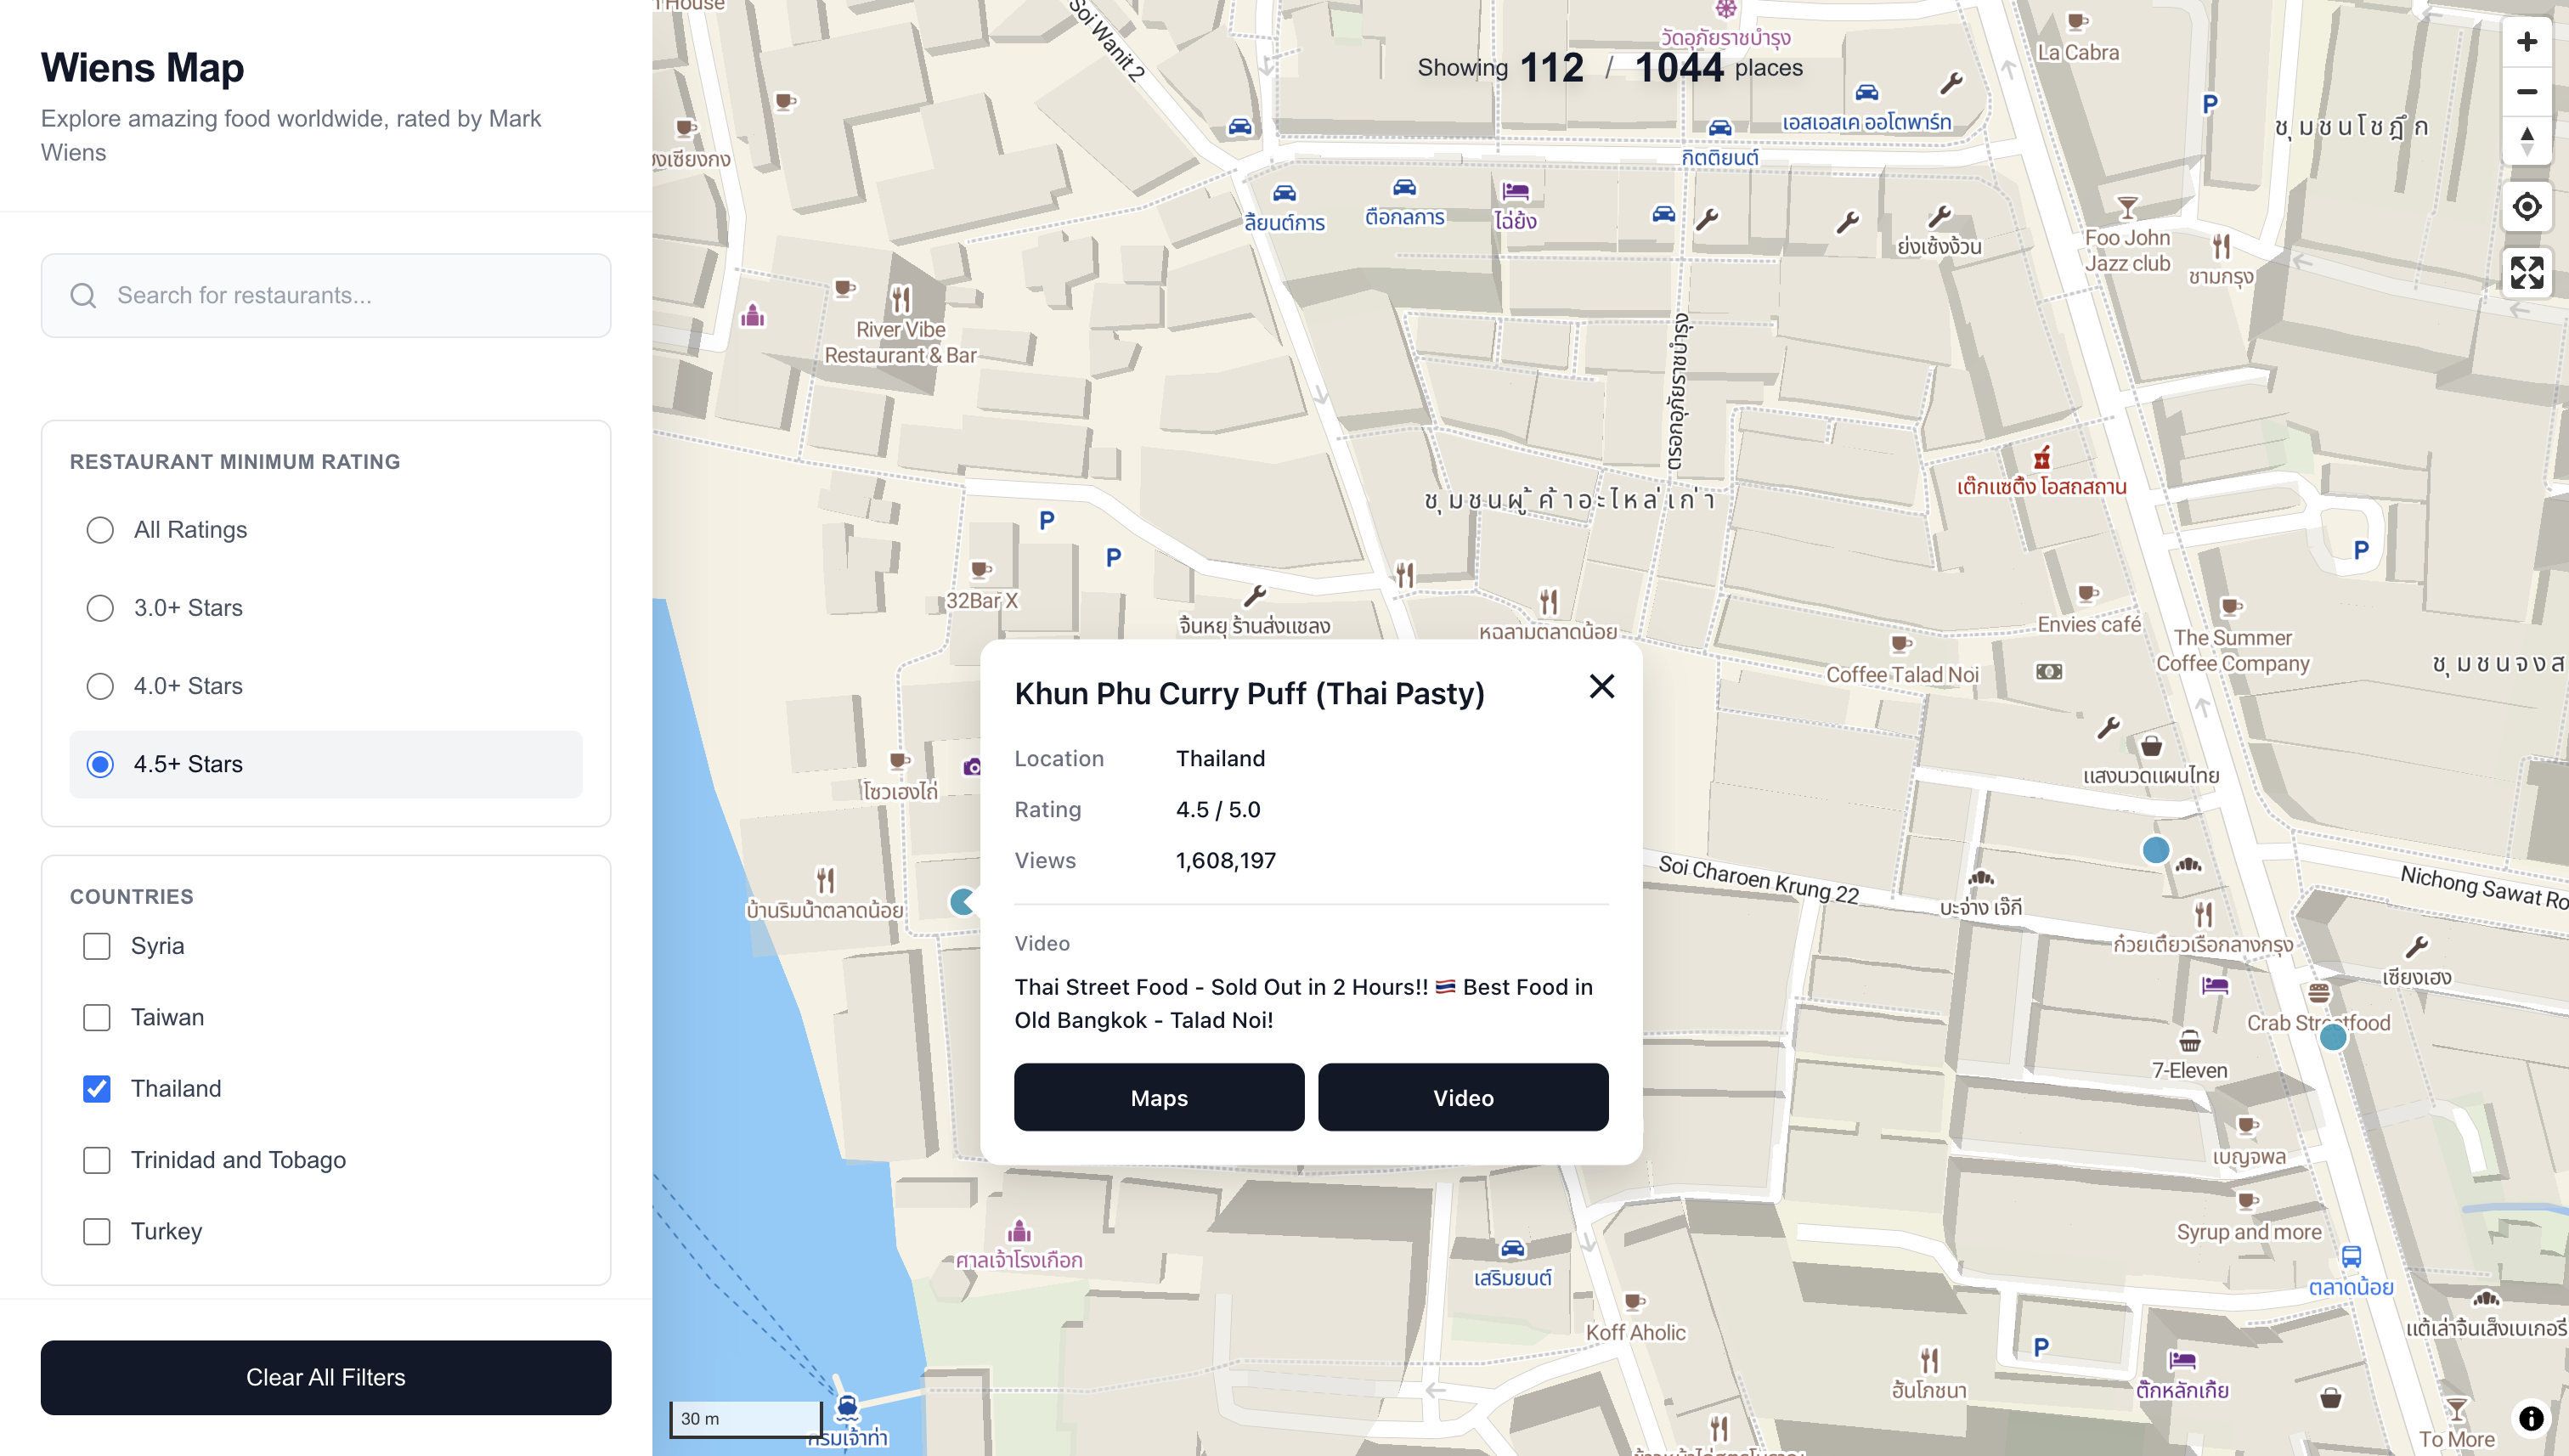Choose the 3.0+ Stars rating filter
The width and height of the screenshot is (2569, 1456).
[100, 608]
